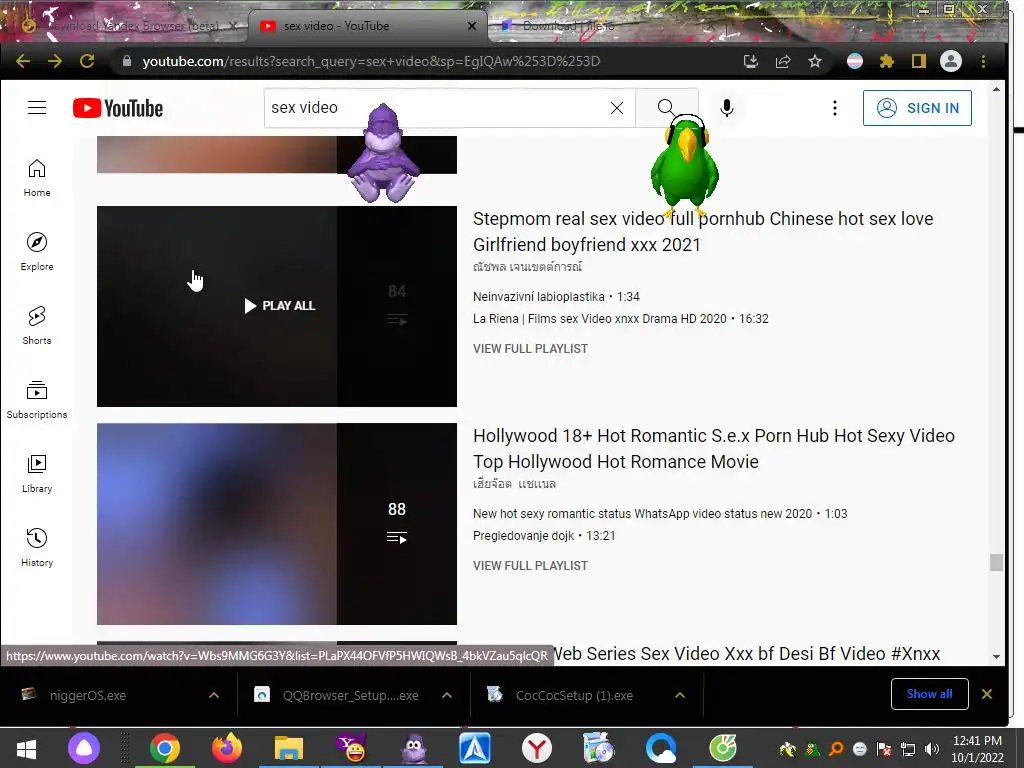Screen dimensions: 1024x768
Task: Click the vertical scrollbar thumb
Action: [996, 562]
